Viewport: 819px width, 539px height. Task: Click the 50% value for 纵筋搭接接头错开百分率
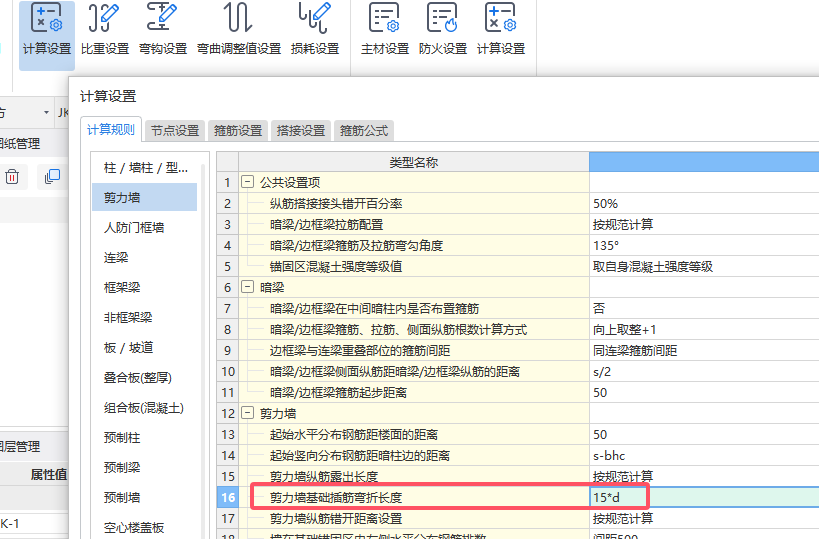click(x=704, y=203)
